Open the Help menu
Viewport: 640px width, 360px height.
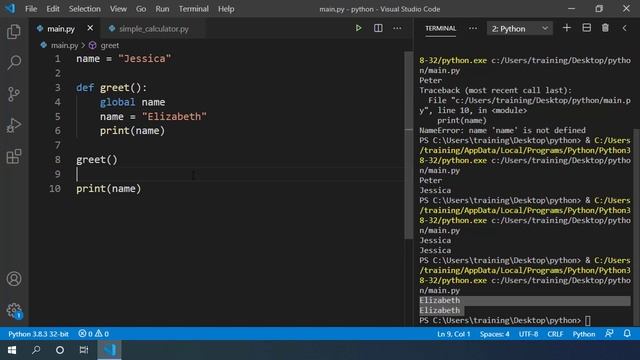tap(226, 9)
